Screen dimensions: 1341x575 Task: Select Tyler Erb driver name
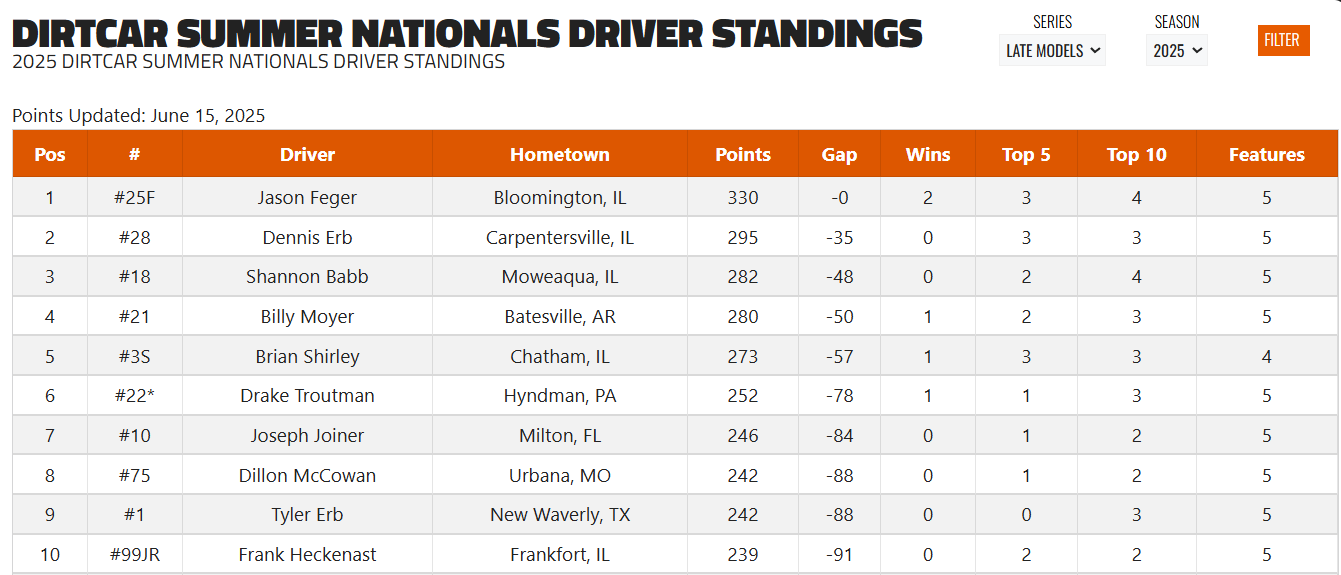[x=307, y=515]
